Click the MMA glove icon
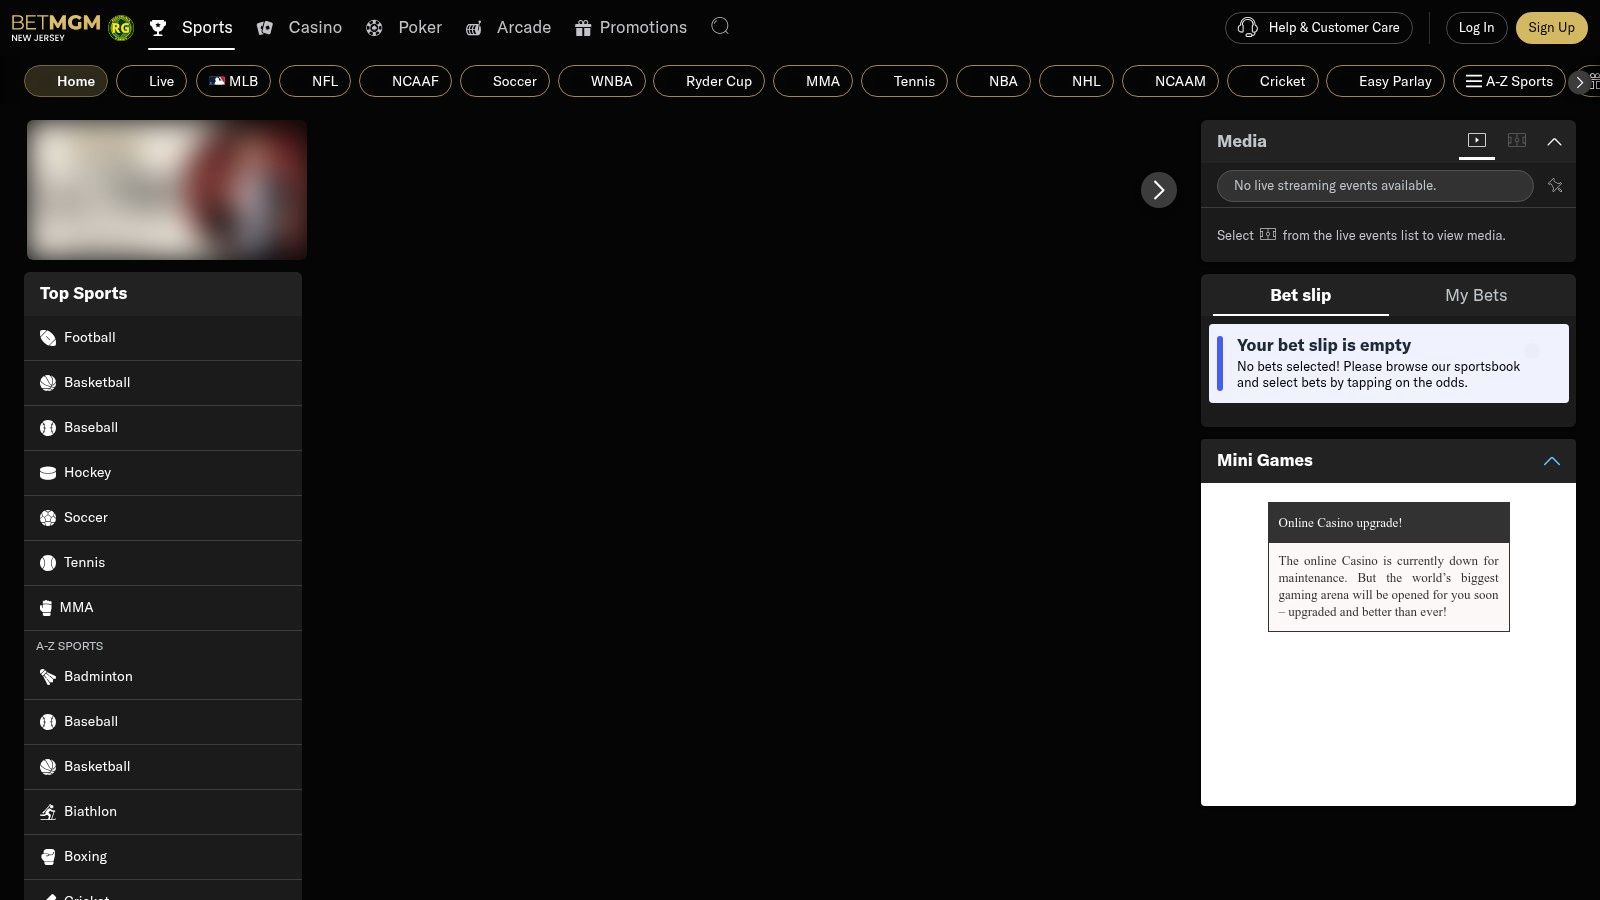Viewport: 1600px width, 900px height. pyautogui.click(x=46, y=608)
